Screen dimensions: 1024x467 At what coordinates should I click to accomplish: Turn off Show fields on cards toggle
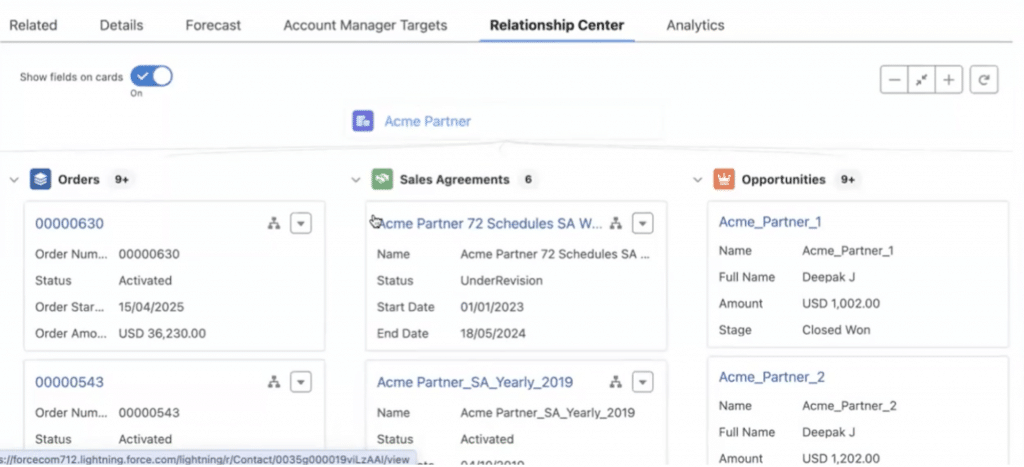tap(152, 76)
